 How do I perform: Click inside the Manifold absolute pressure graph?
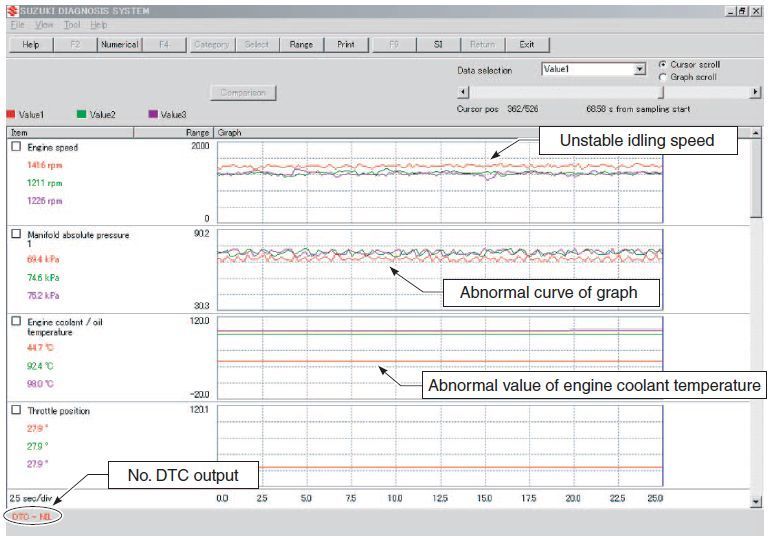[440, 270]
